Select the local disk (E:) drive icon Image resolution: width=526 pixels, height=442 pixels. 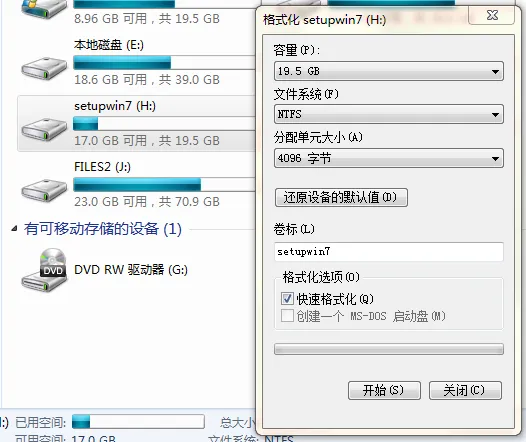click(x=44, y=69)
